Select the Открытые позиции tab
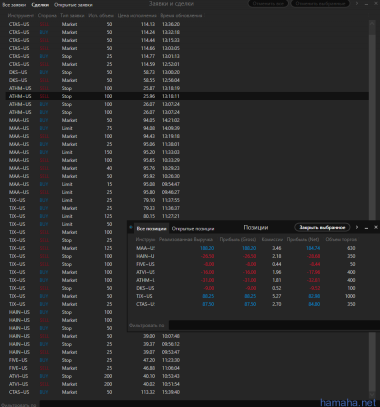The height and width of the screenshot is (407, 380). pos(193,229)
